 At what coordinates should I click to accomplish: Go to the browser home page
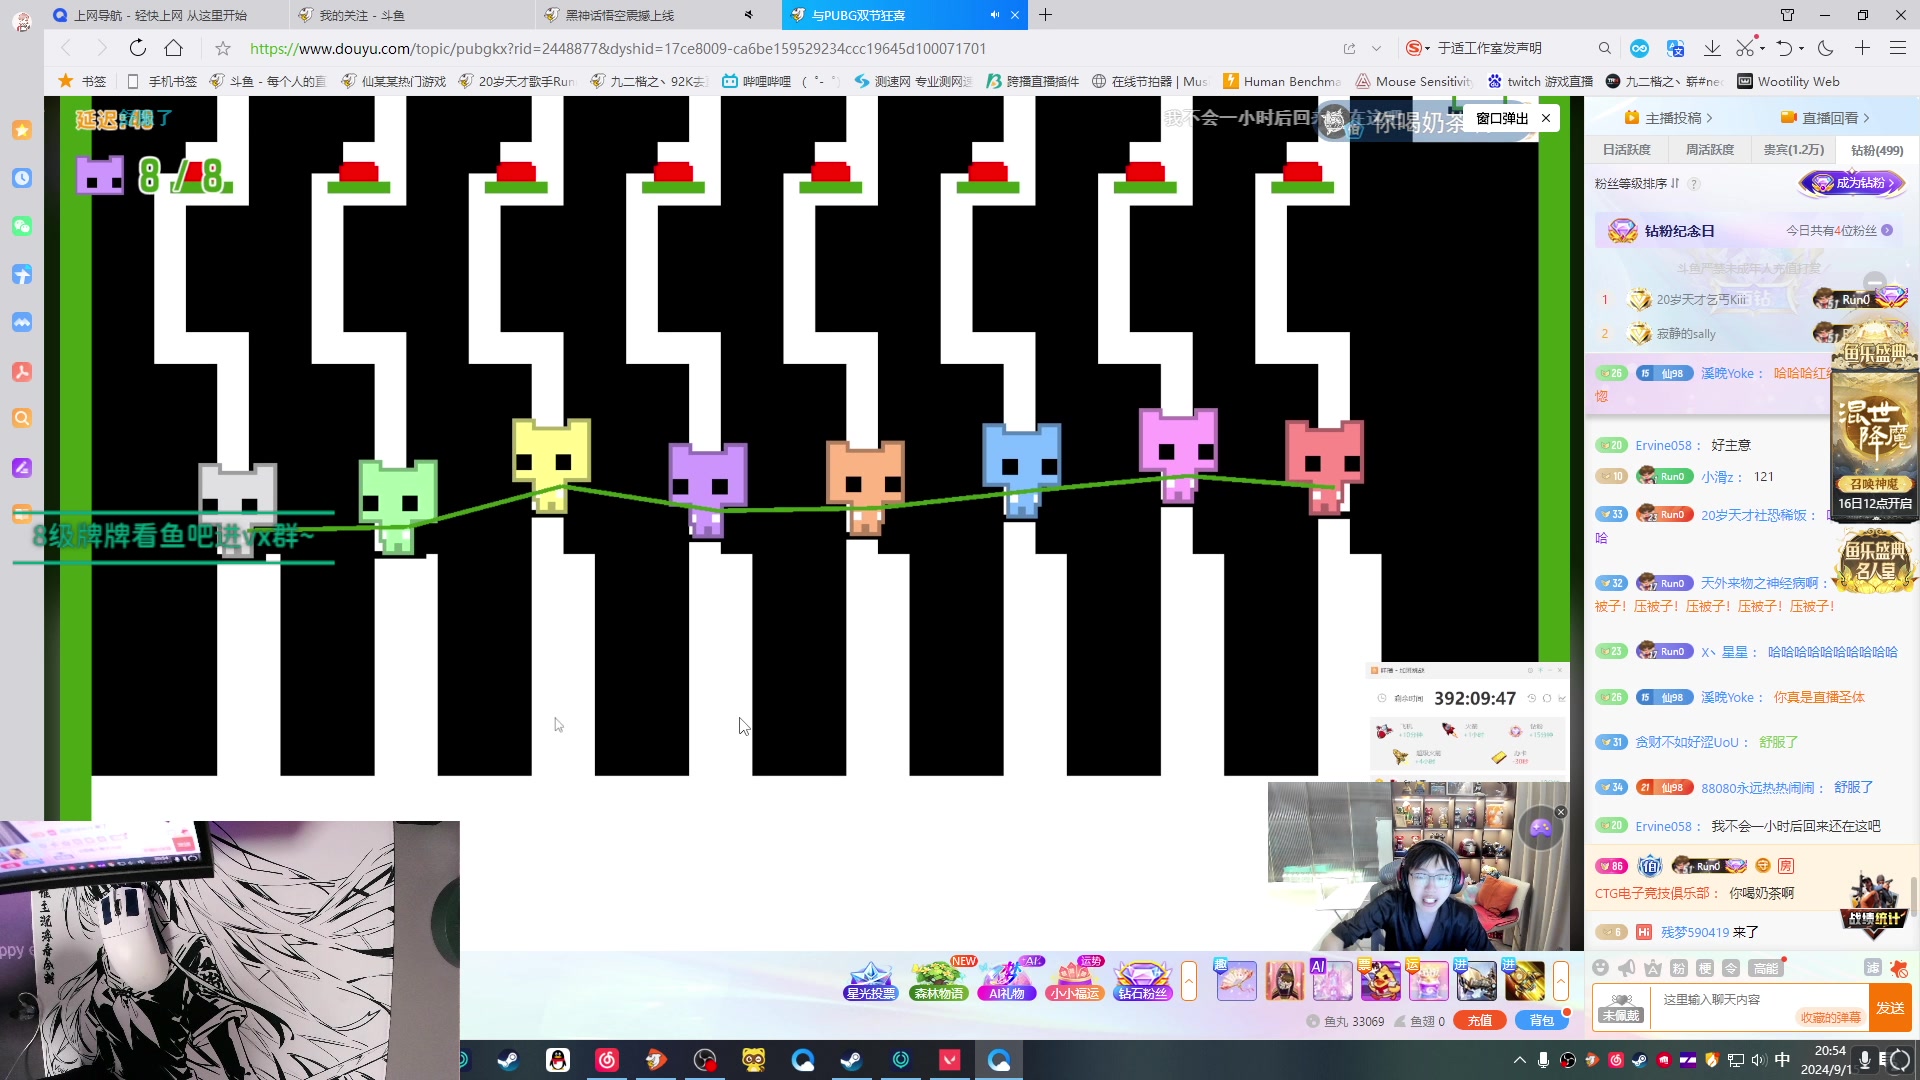(x=173, y=48)
